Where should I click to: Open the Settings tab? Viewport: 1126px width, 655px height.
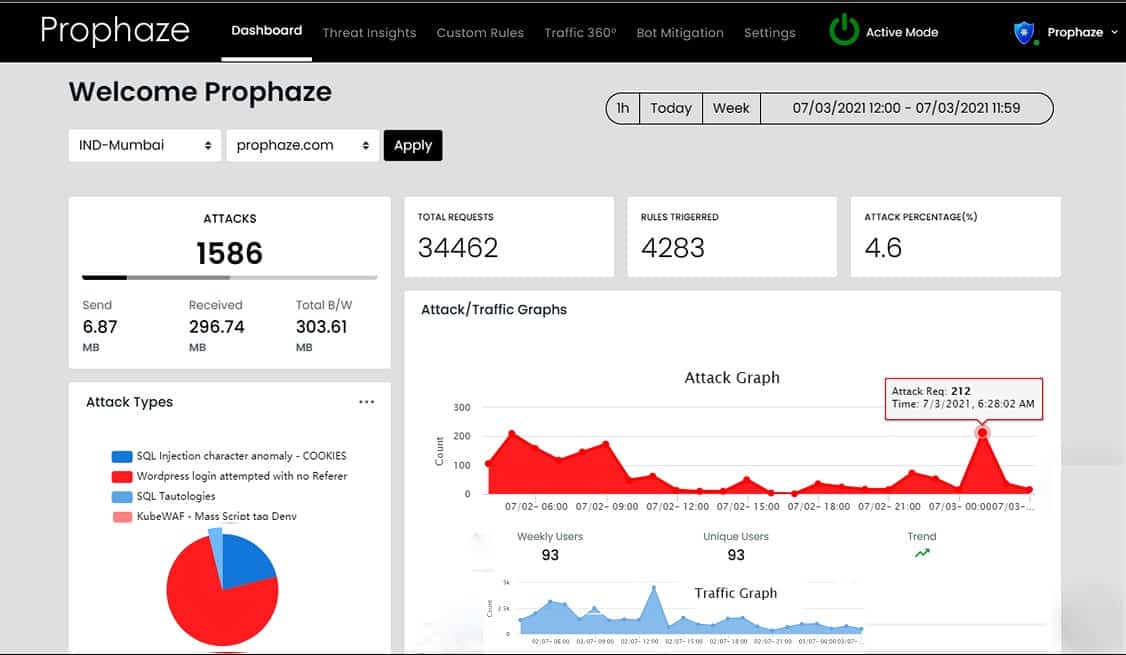(x=770, y=33)
